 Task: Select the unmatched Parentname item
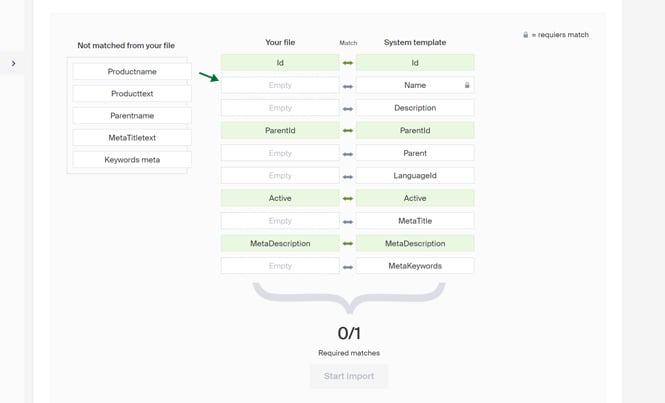(132, 116)
